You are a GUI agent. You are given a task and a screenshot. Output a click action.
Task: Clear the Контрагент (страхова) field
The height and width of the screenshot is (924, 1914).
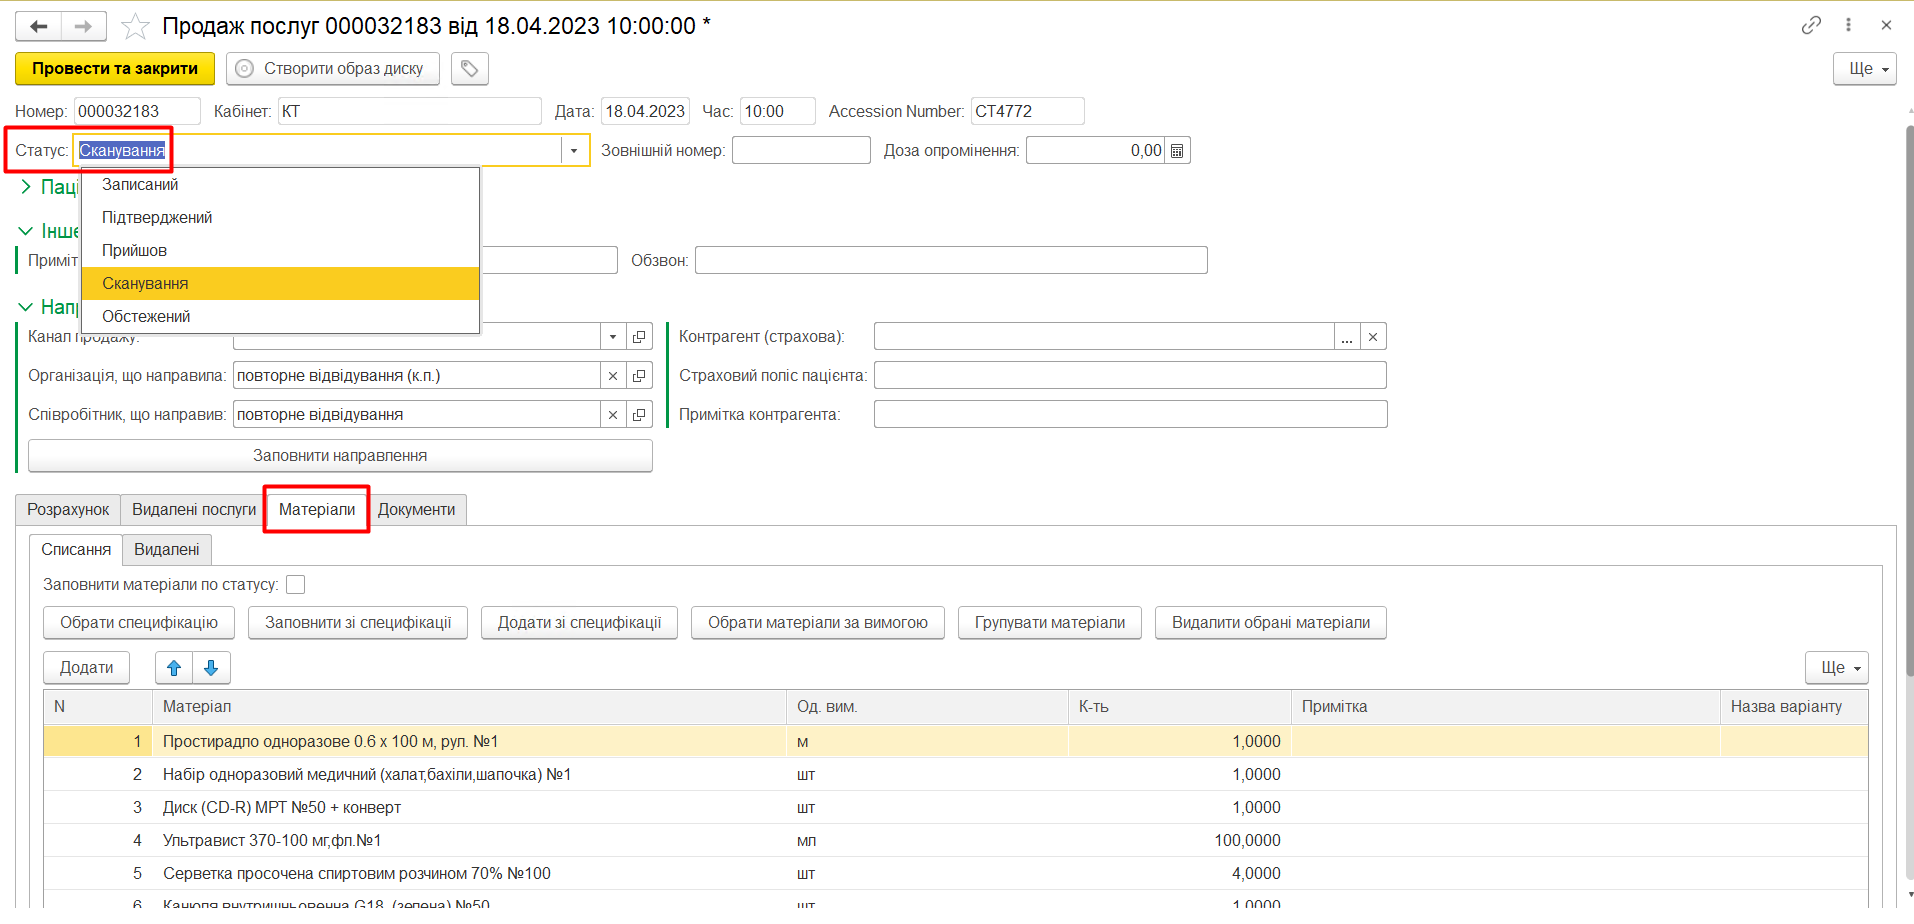(x=1373, y=337)
